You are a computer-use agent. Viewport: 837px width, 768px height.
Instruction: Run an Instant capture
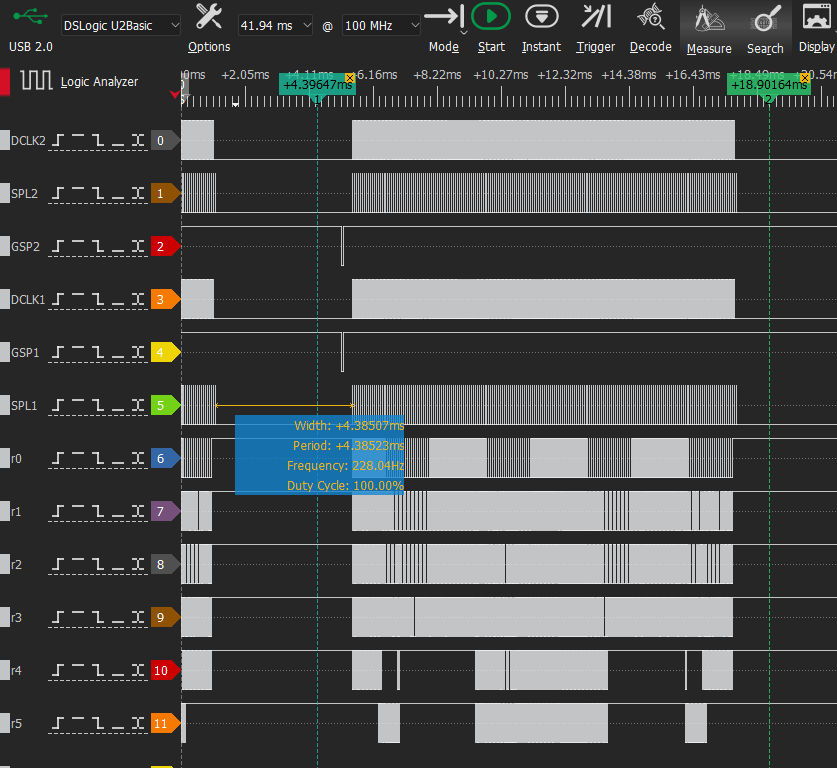point(541,27)
